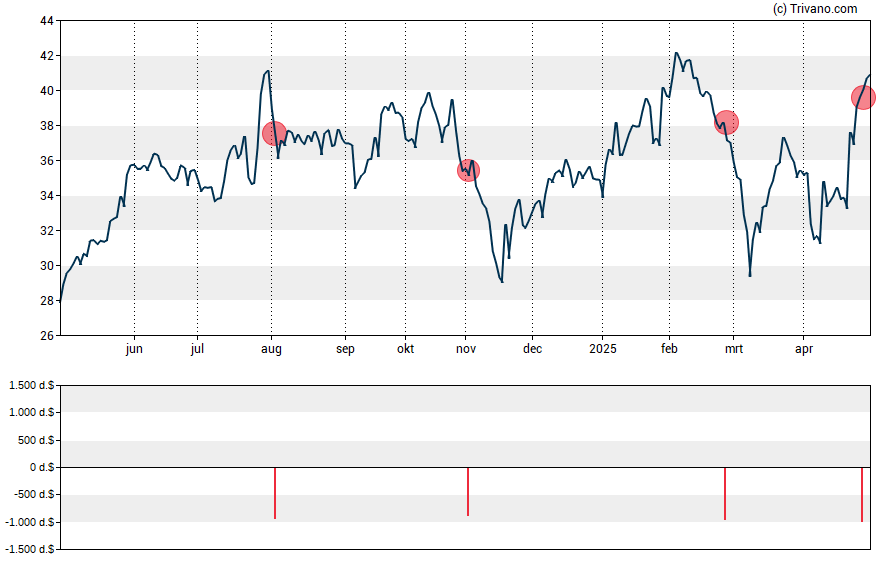Click the 'mrt' axis label

click(734, 349)
